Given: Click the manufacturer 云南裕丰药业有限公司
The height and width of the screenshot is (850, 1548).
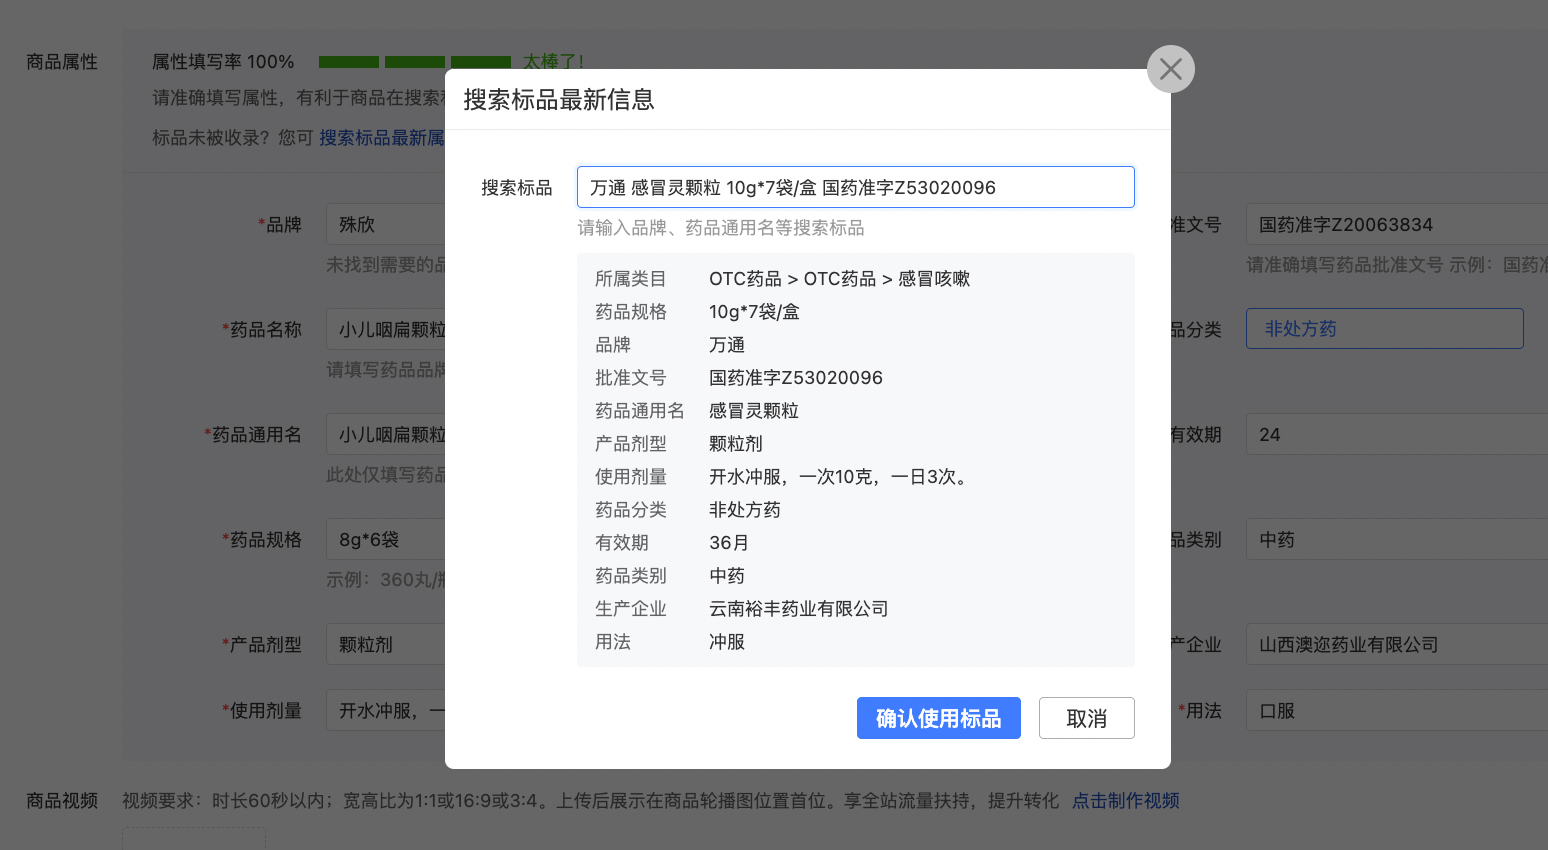Looking at the screenshot, I should [799, 609].
